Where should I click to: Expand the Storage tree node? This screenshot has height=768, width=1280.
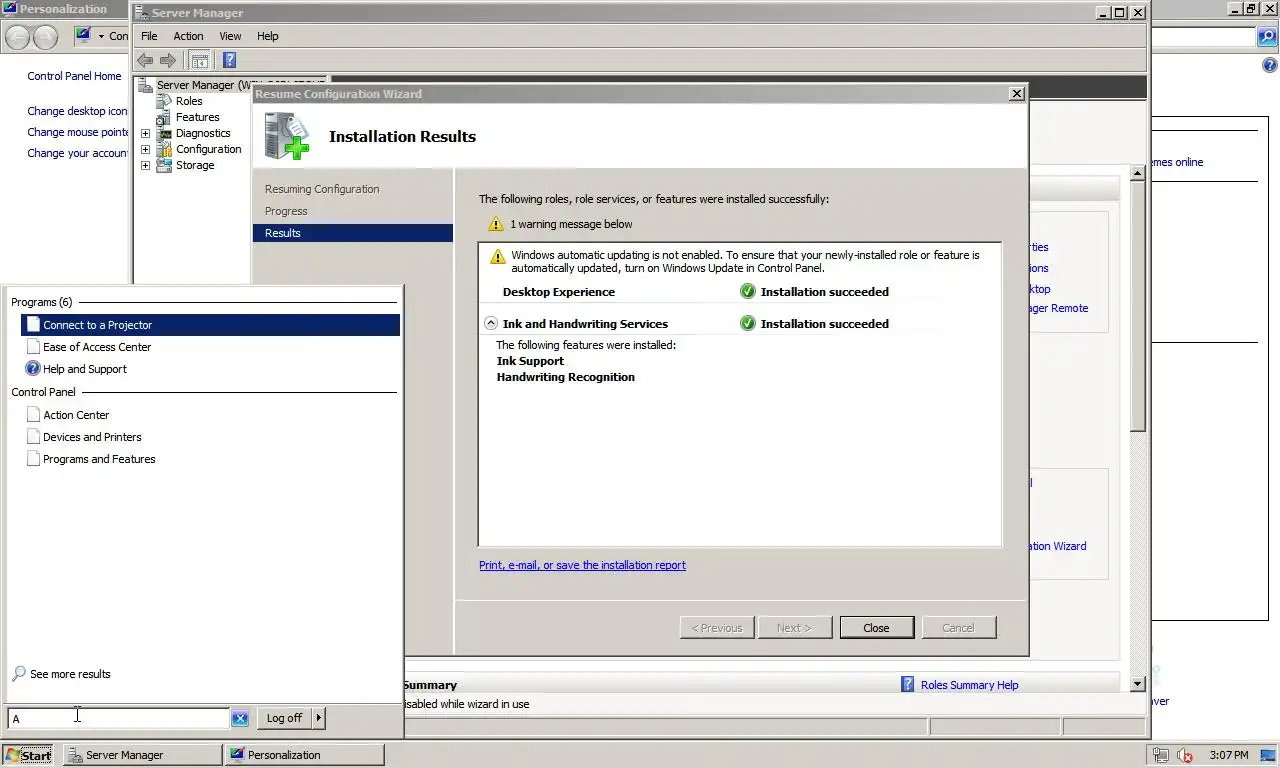pos(145,165)
